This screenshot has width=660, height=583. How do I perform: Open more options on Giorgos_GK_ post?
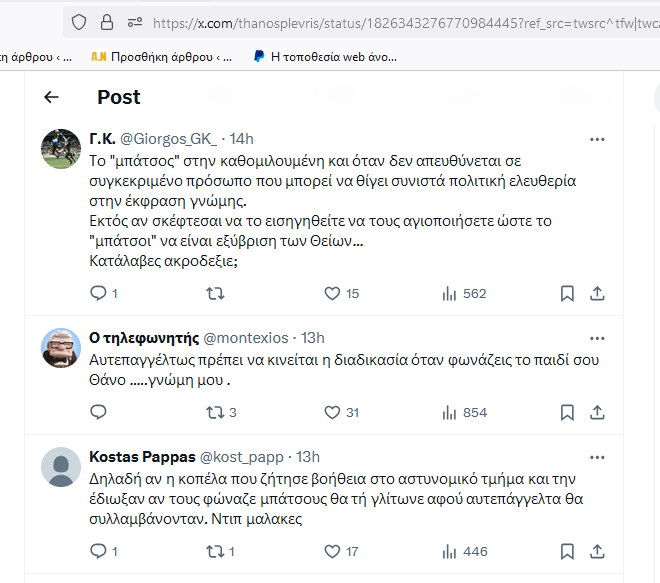(597, 139)
